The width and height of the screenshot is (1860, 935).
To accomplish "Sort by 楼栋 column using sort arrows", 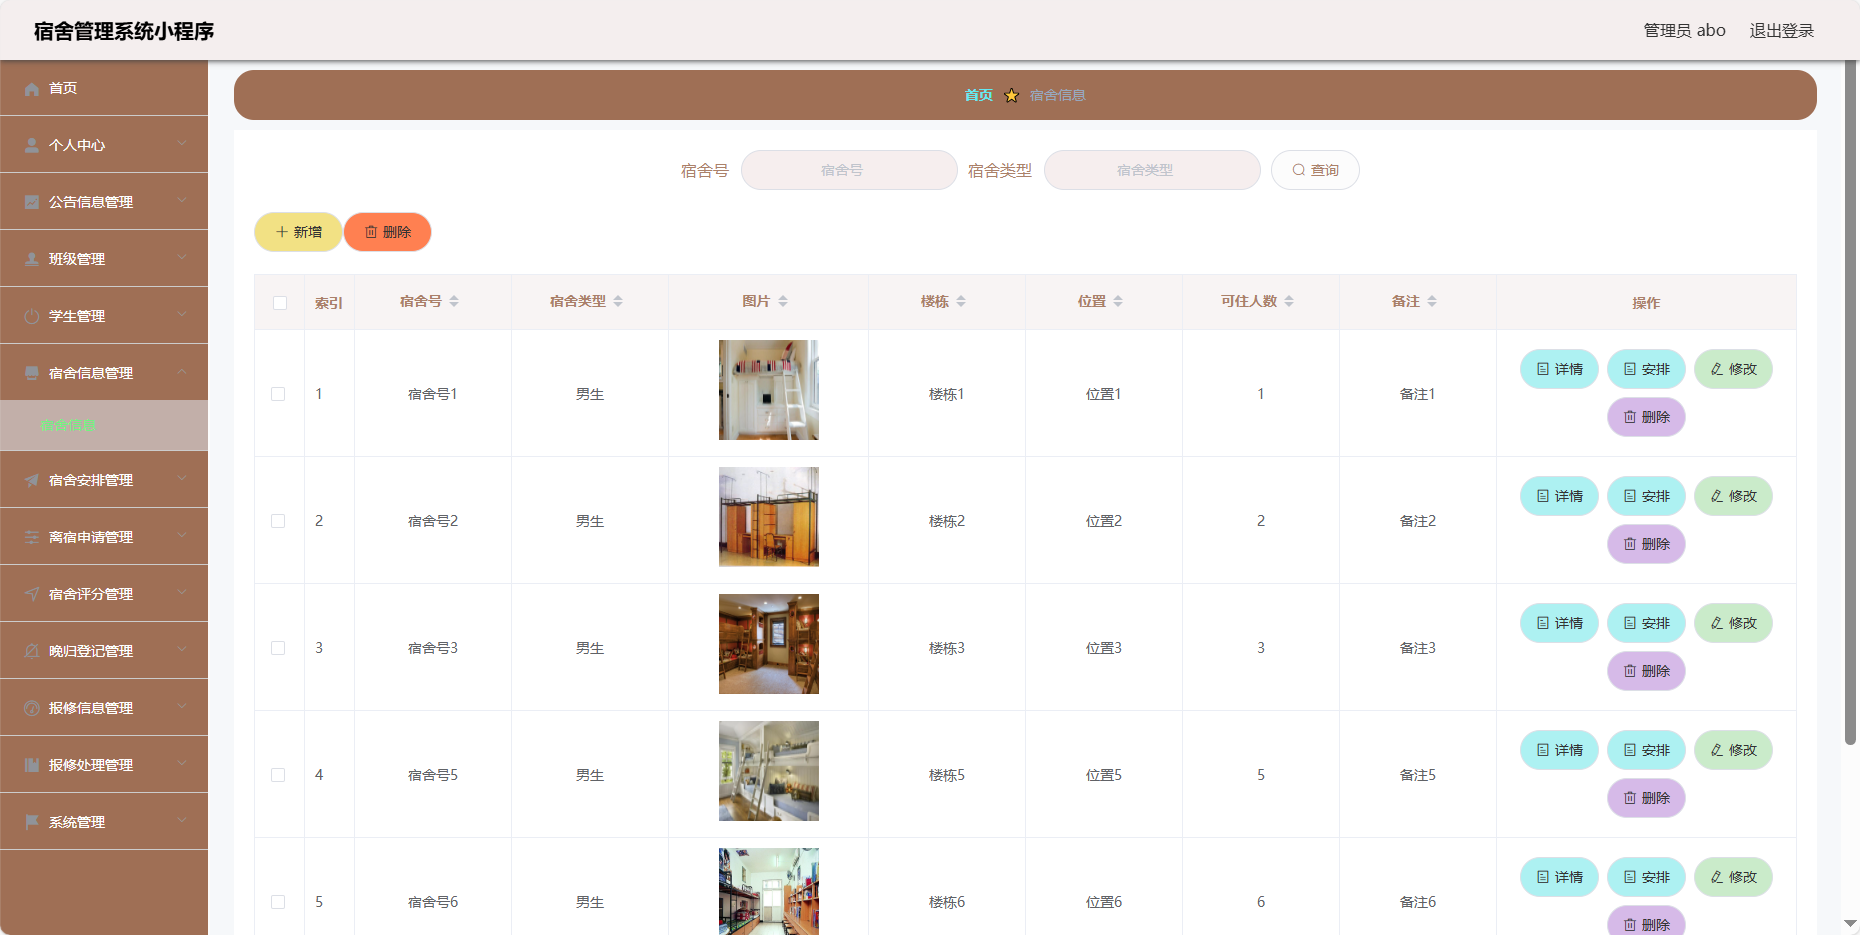I will [961, 301].
